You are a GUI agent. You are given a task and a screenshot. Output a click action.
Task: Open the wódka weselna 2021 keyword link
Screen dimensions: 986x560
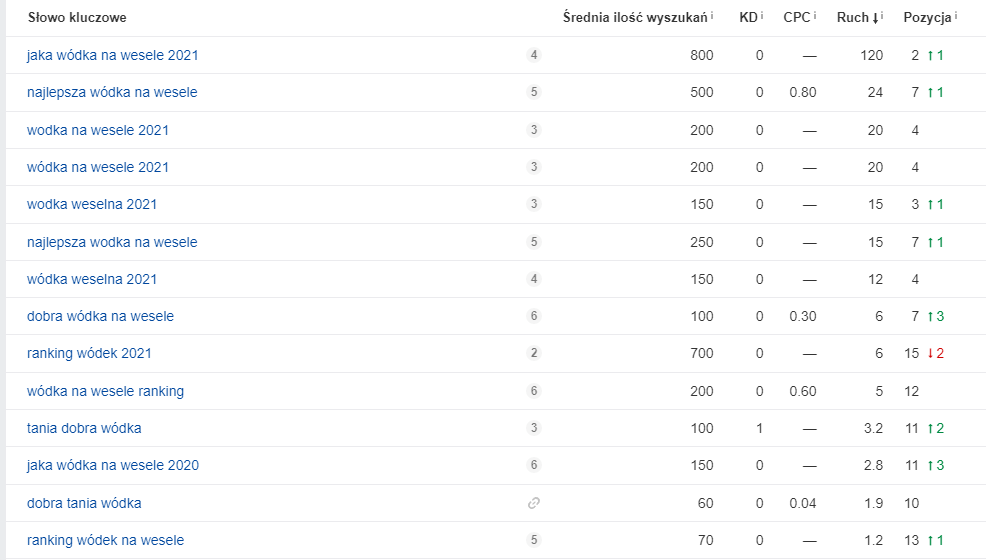point(92,279)
